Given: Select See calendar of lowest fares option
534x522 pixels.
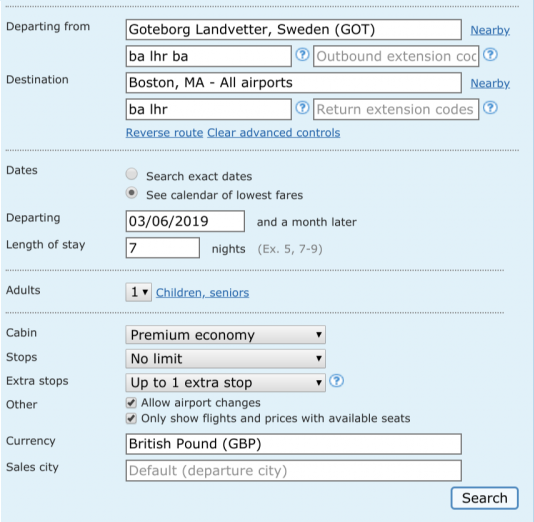Looking at the screenshot, I should click(131, 193).
